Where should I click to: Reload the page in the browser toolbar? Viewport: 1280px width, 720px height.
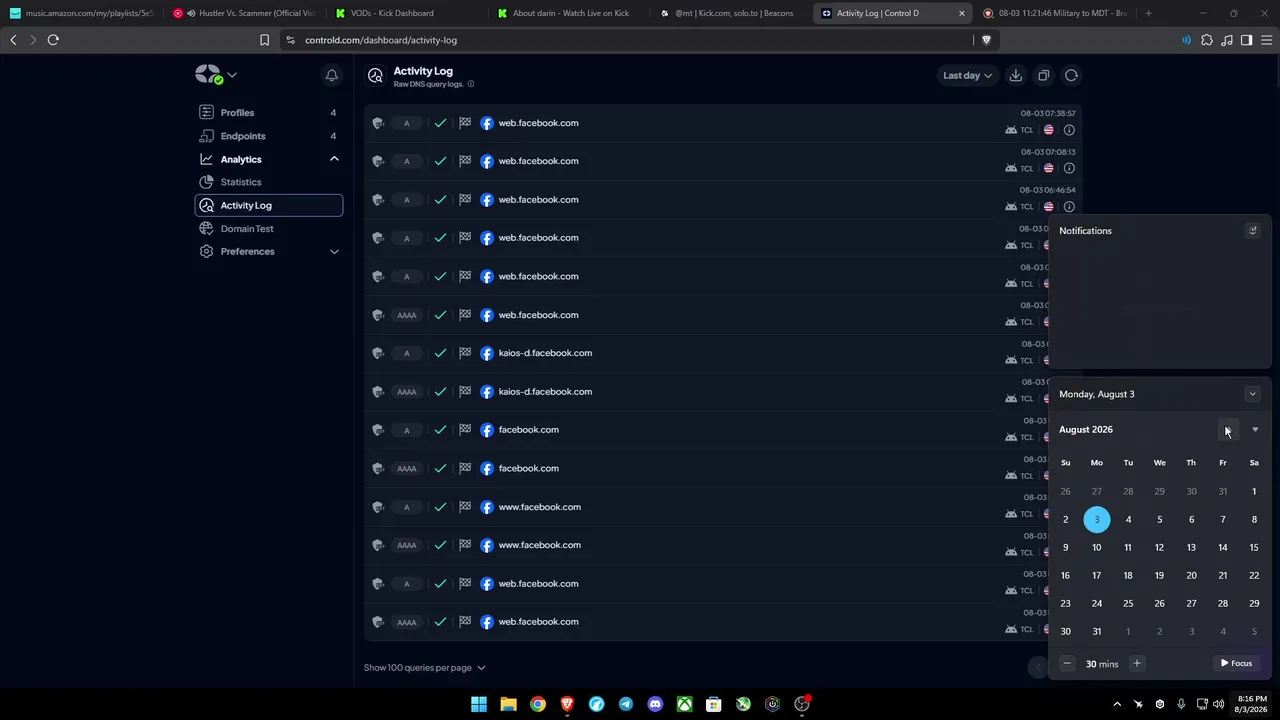click(53, 40)
